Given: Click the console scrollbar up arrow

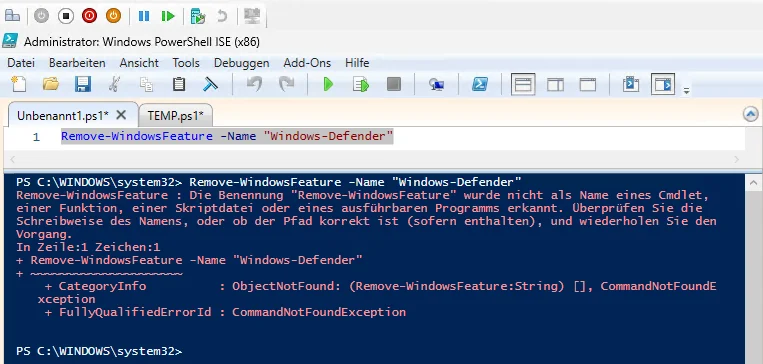Looking at the screenshot, I should coord(753,183).
